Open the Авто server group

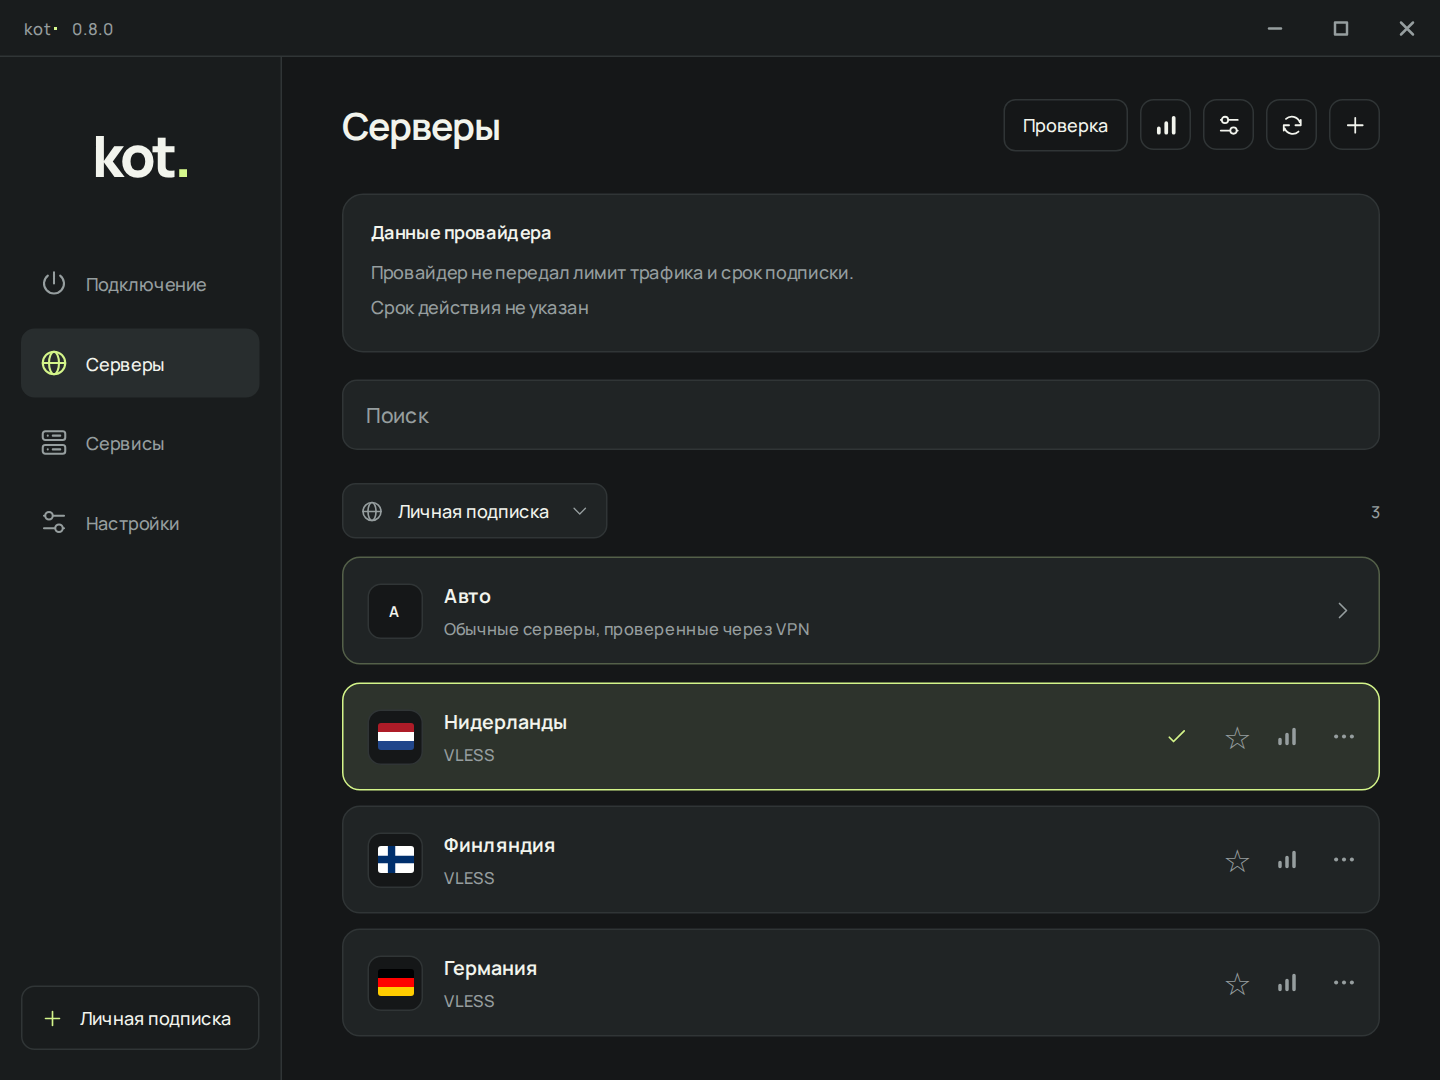(x=861, y=611)
